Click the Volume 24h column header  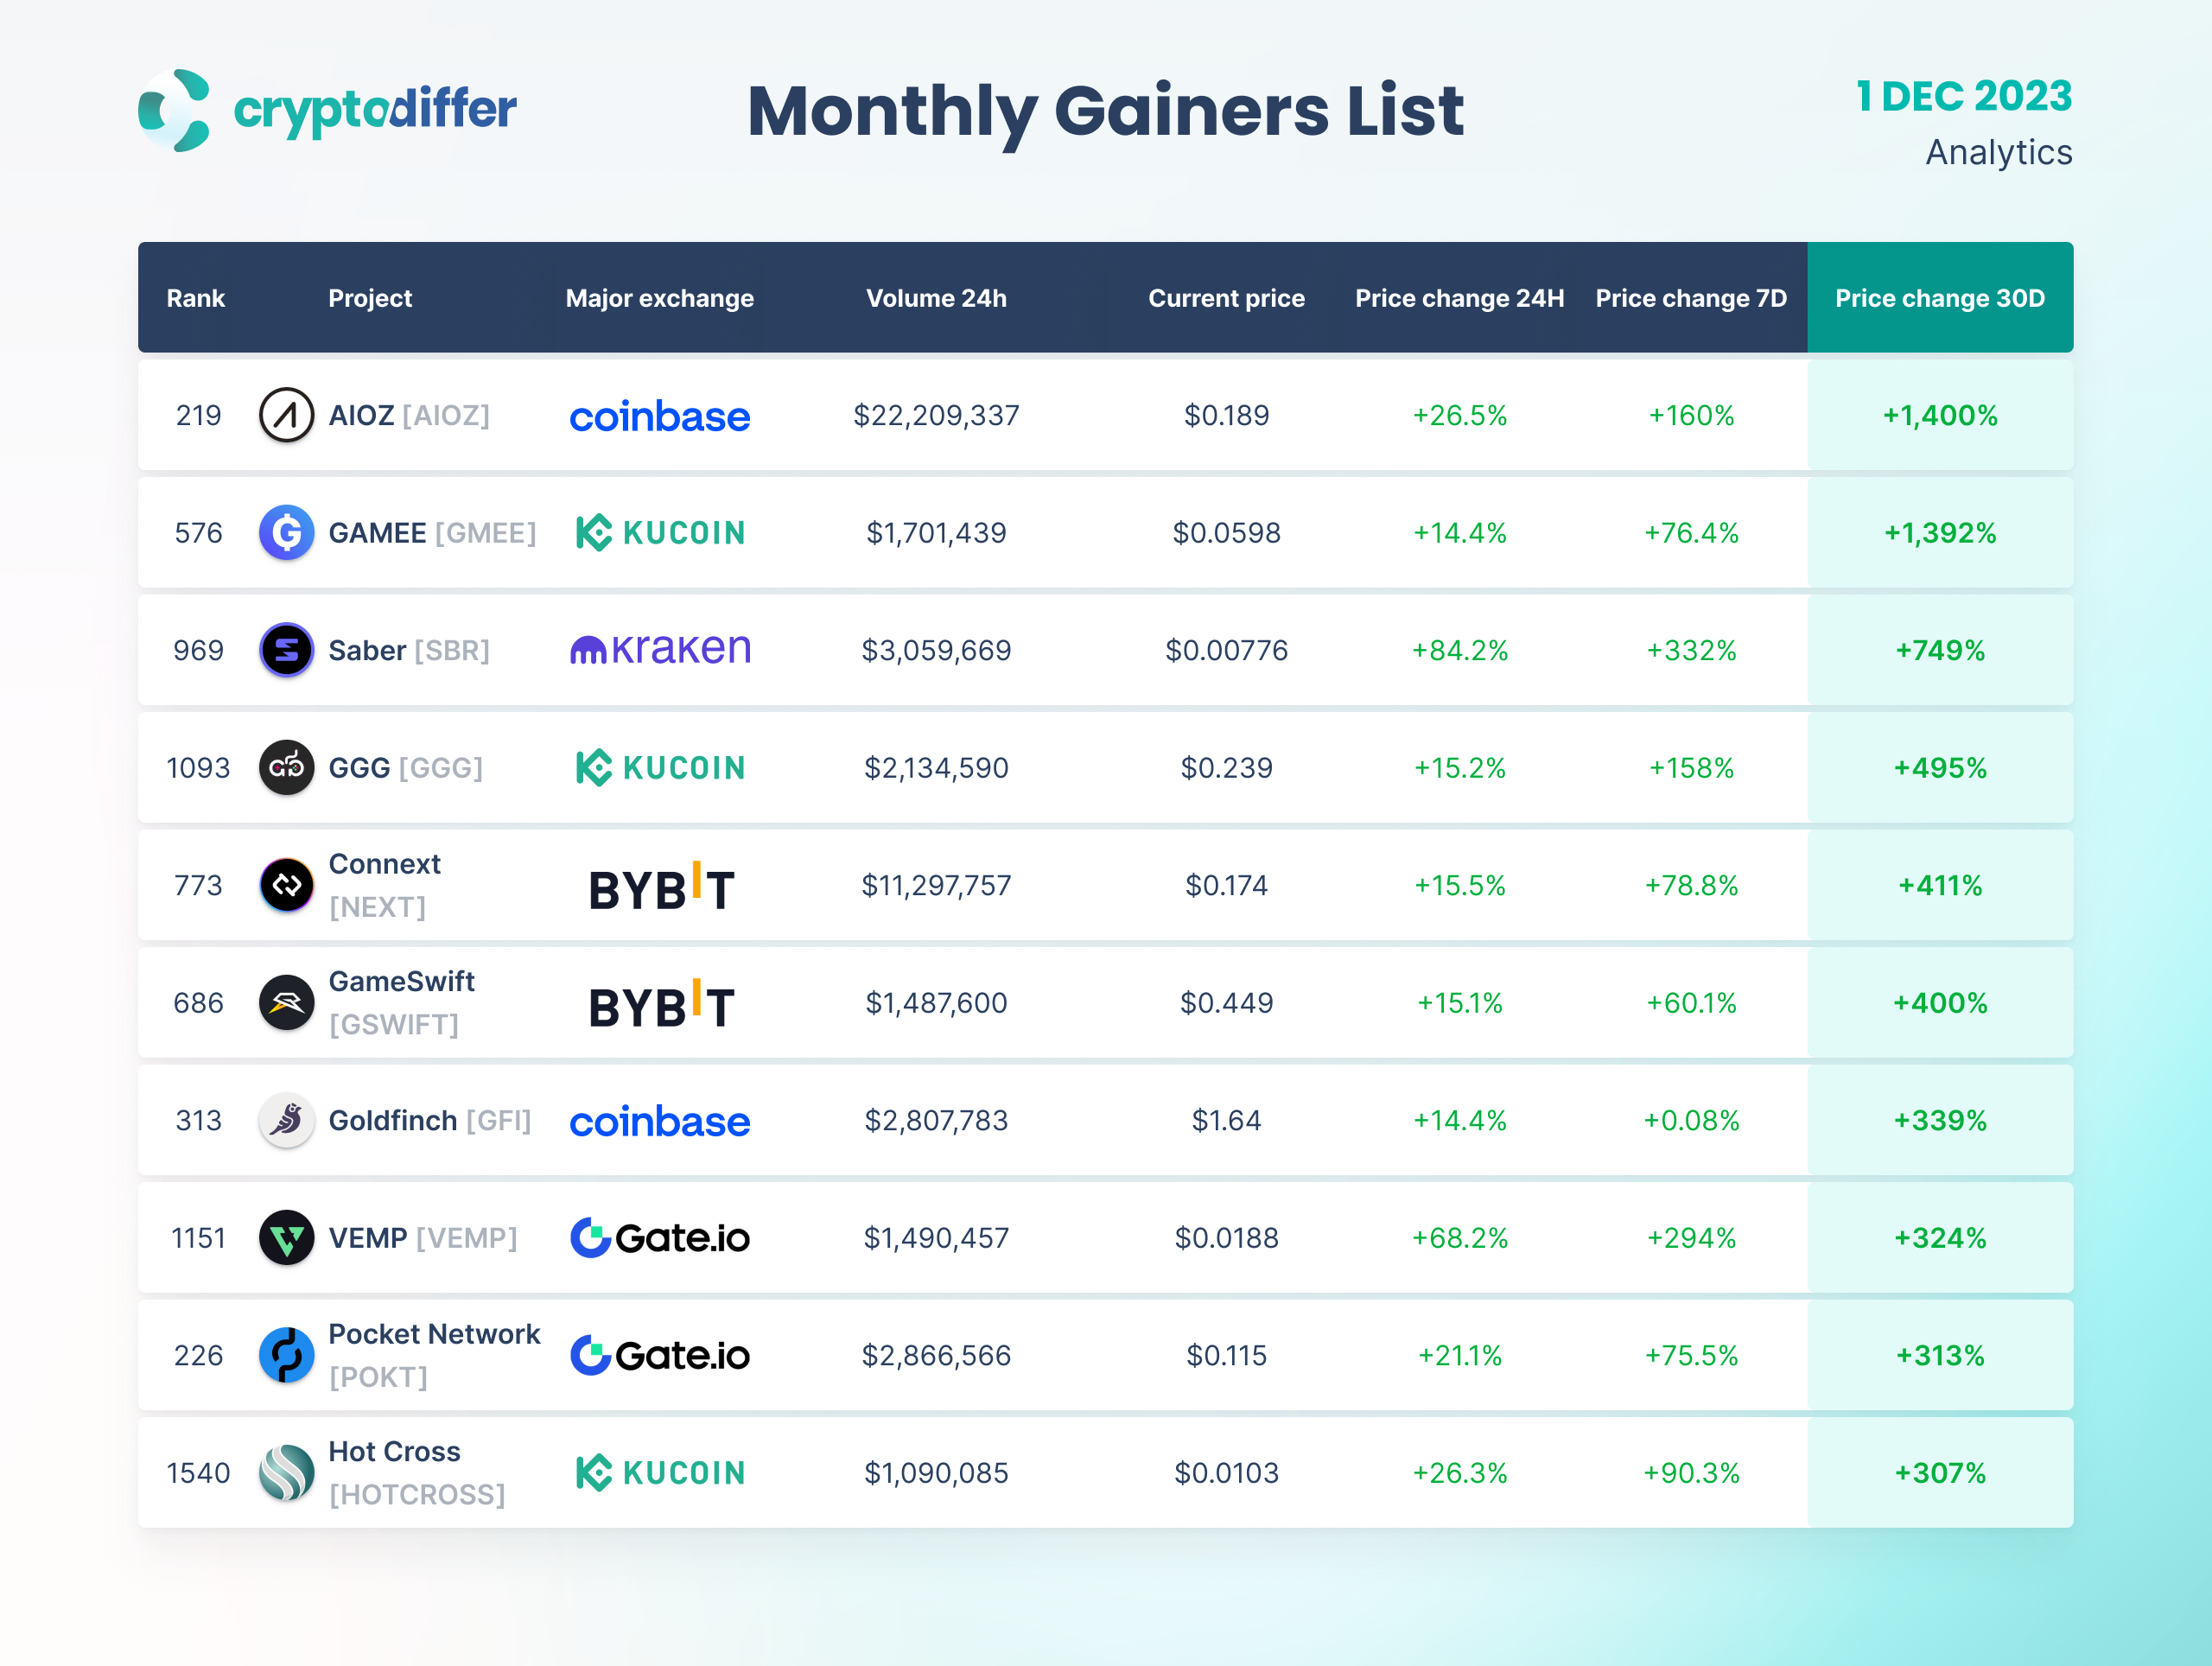(936, 298)
